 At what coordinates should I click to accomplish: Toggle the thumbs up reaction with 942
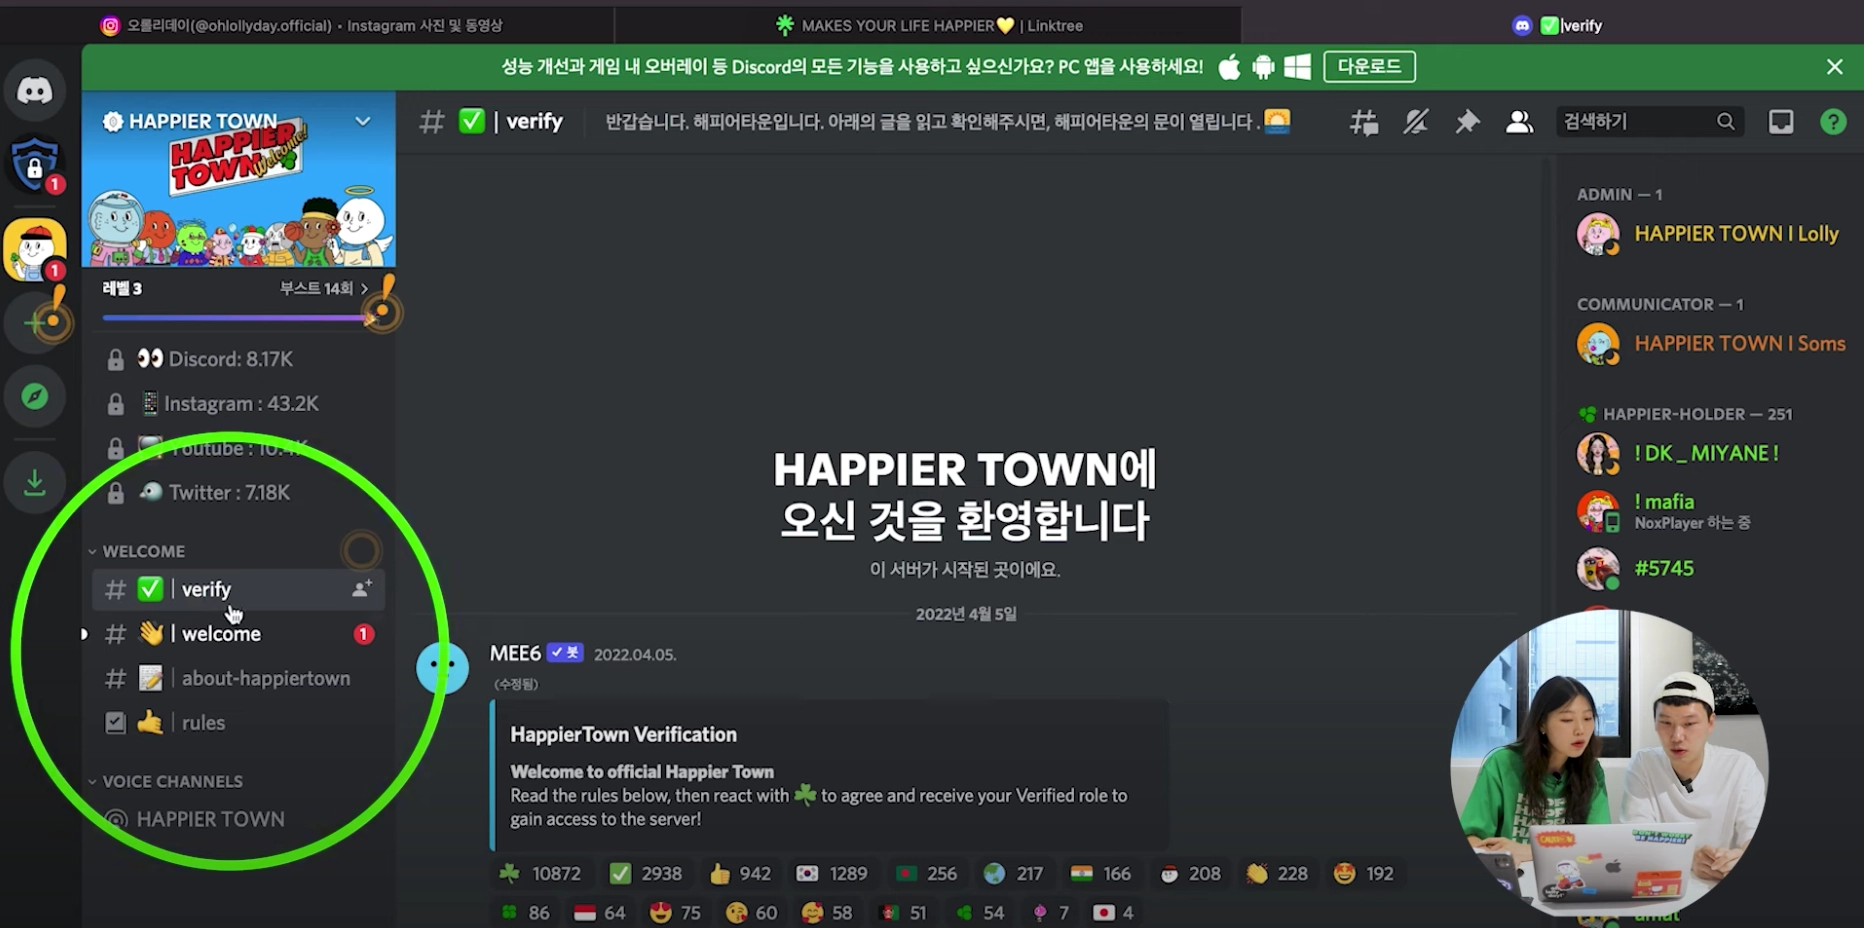740,874
